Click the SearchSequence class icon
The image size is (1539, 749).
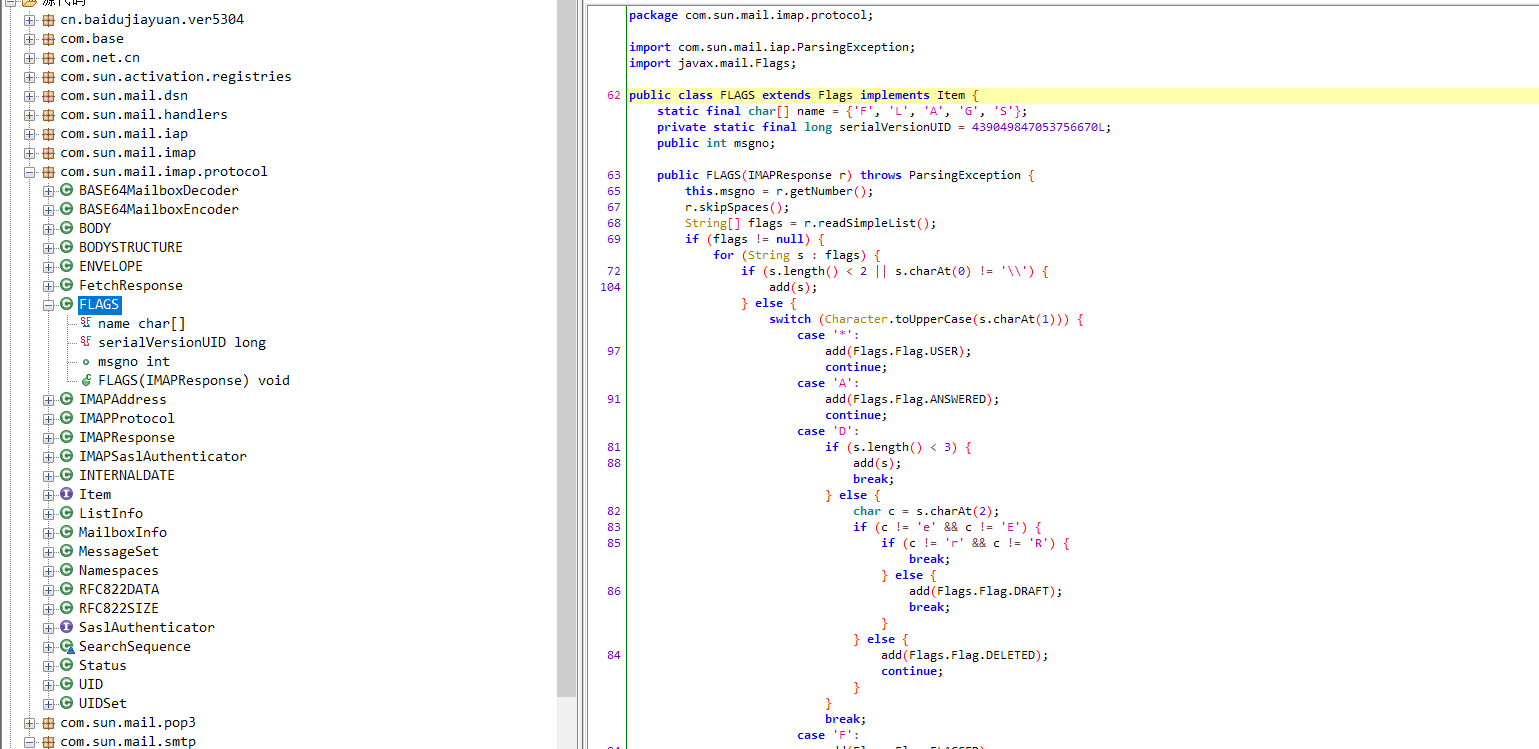pyautogui.click(x=67, y=646)
